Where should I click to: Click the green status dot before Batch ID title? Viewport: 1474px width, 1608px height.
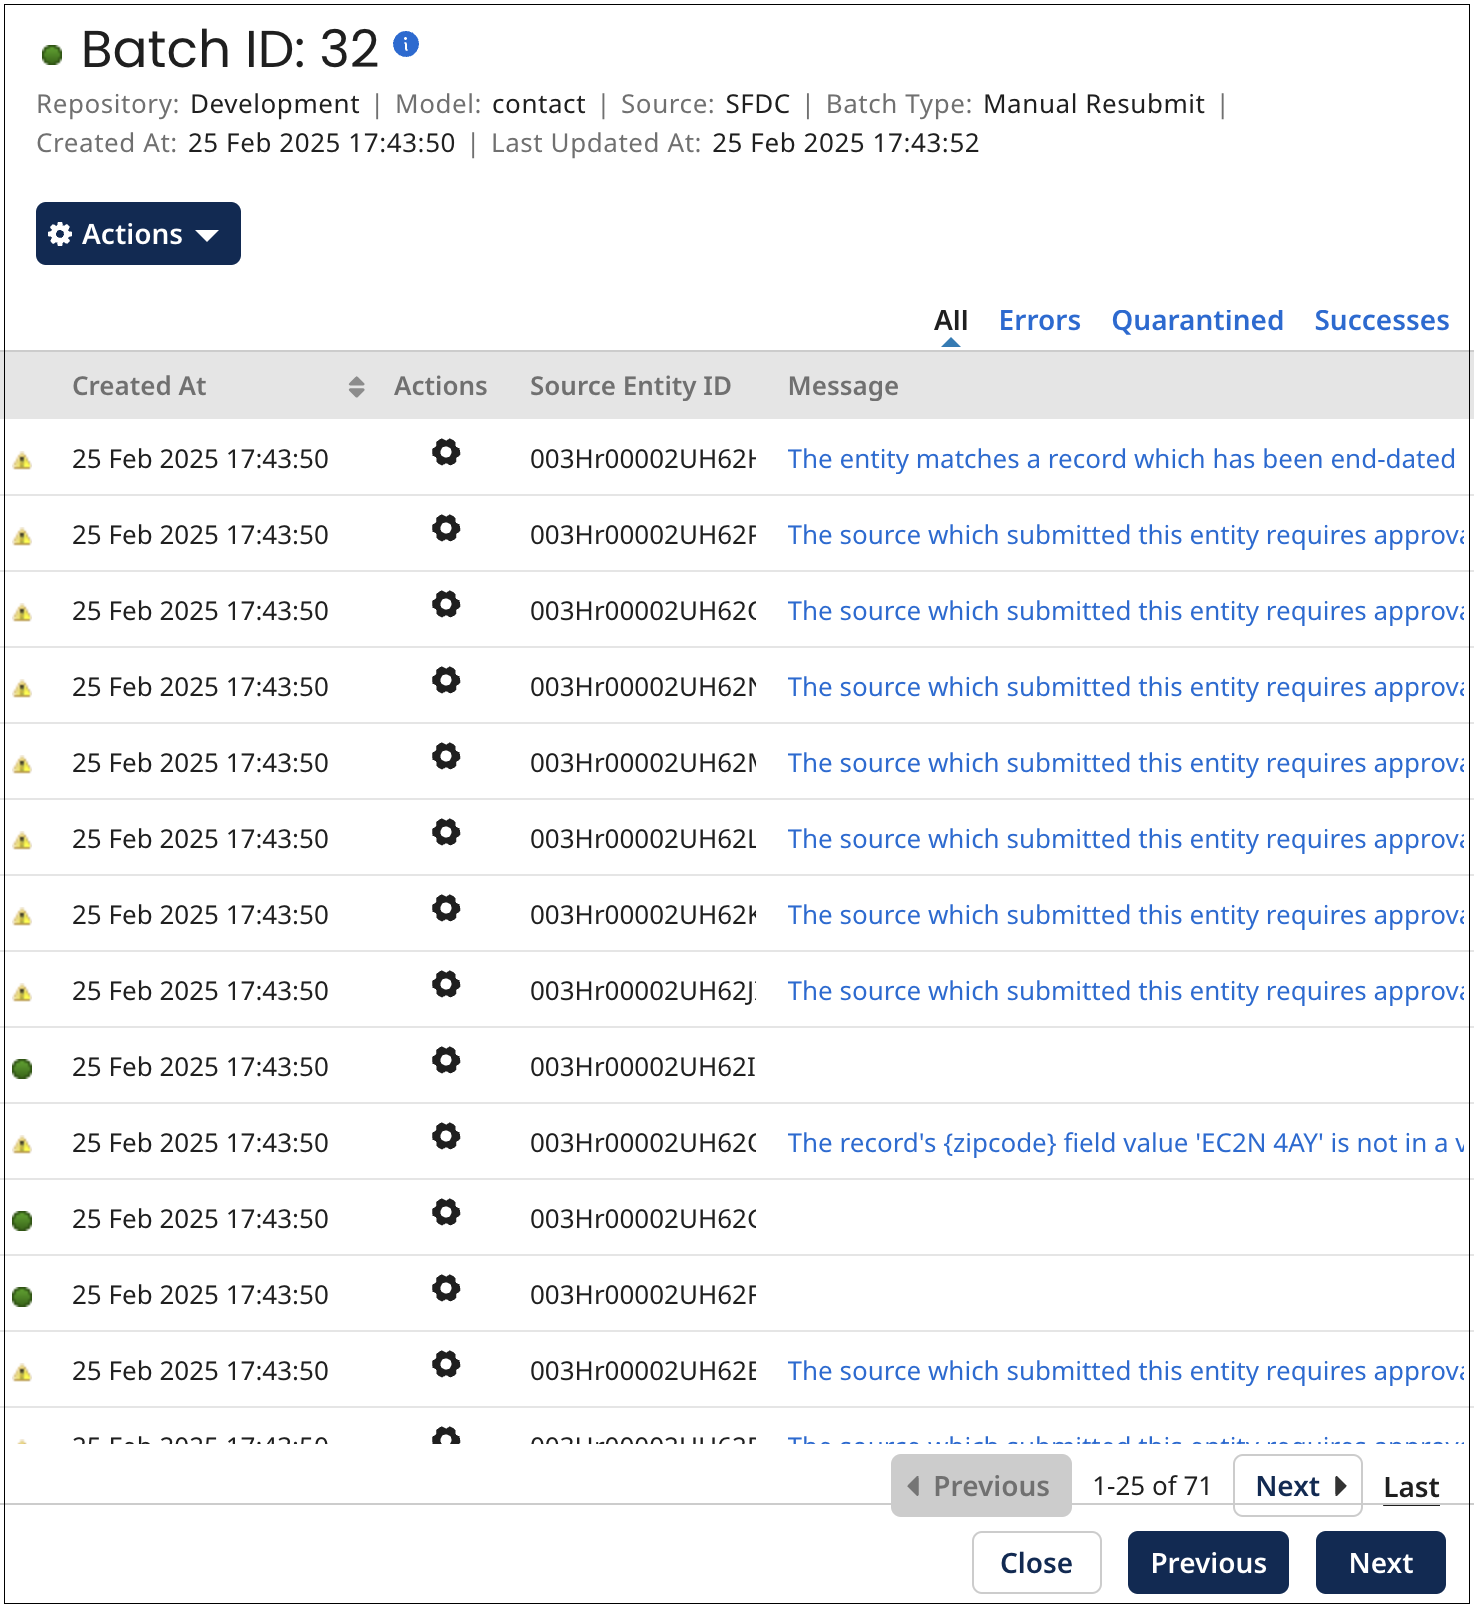pos(52,55)
